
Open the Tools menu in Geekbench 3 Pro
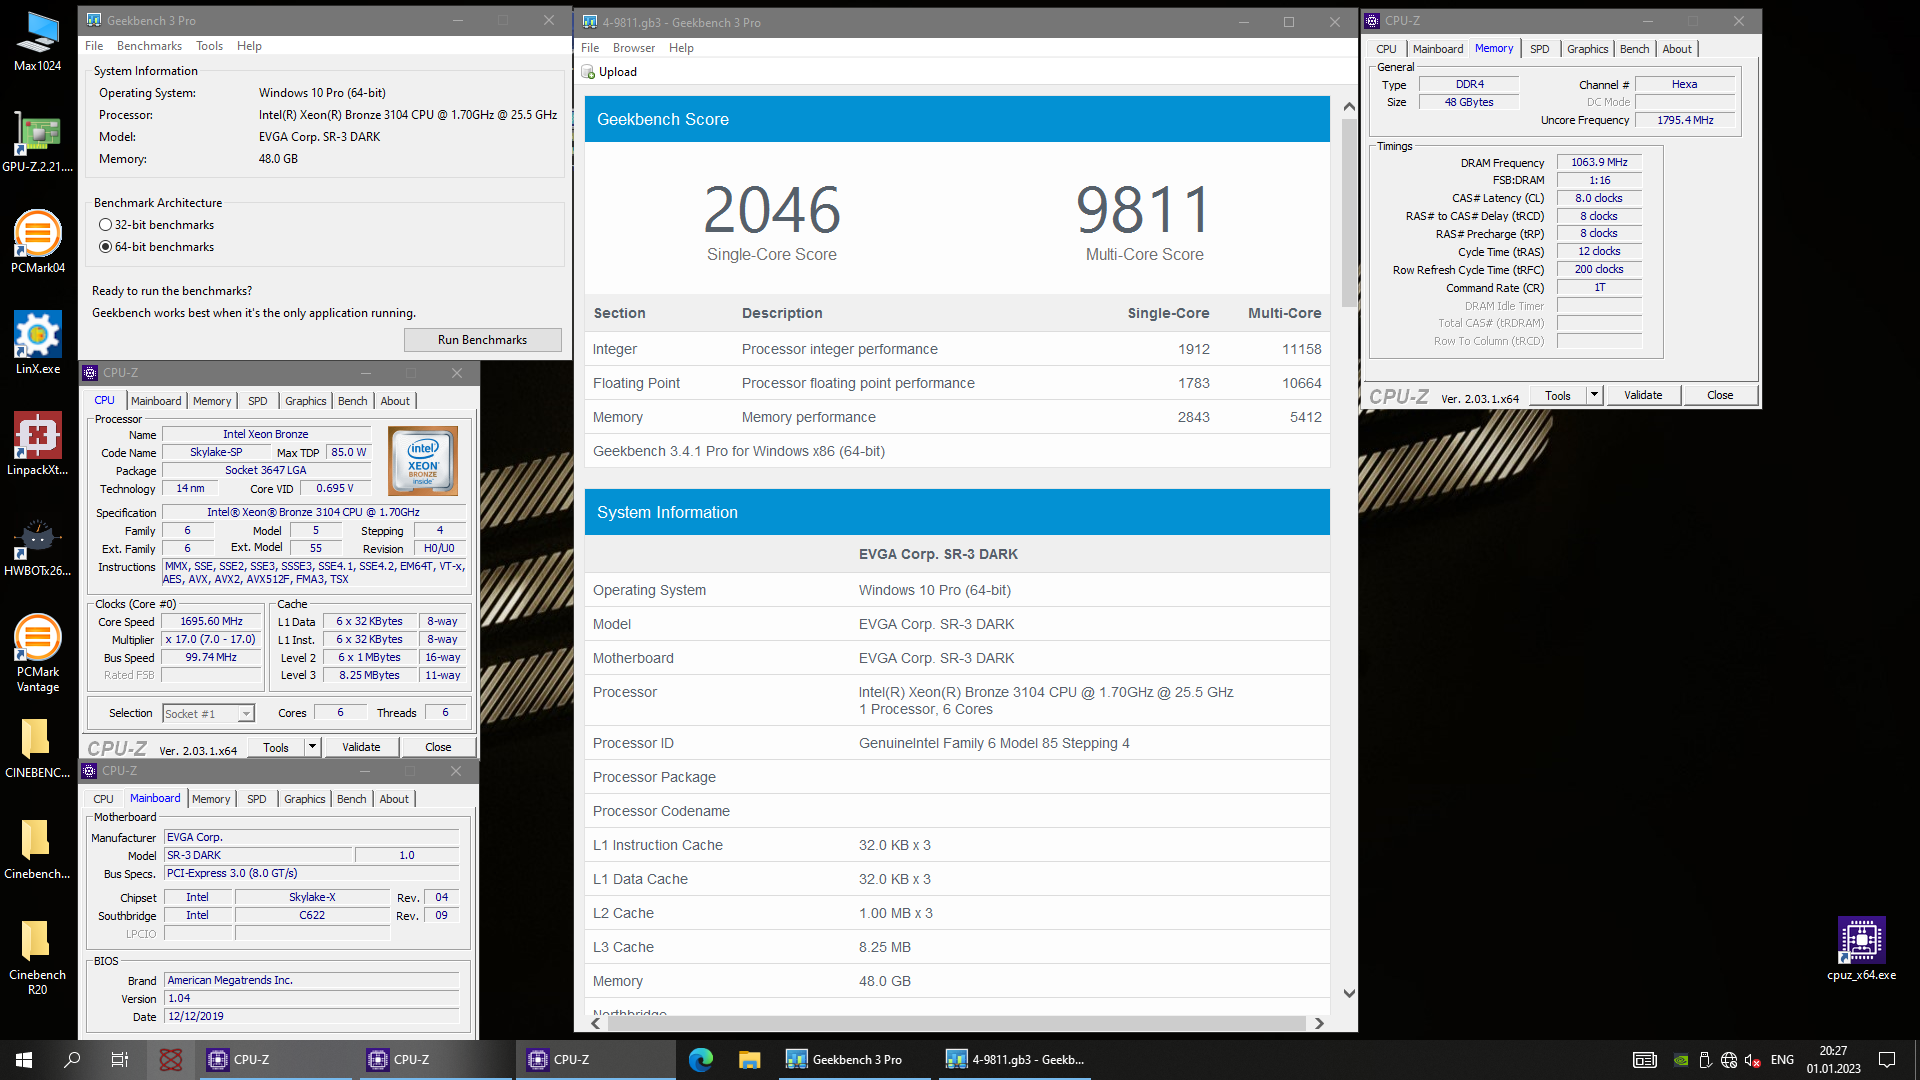point(210,46)
